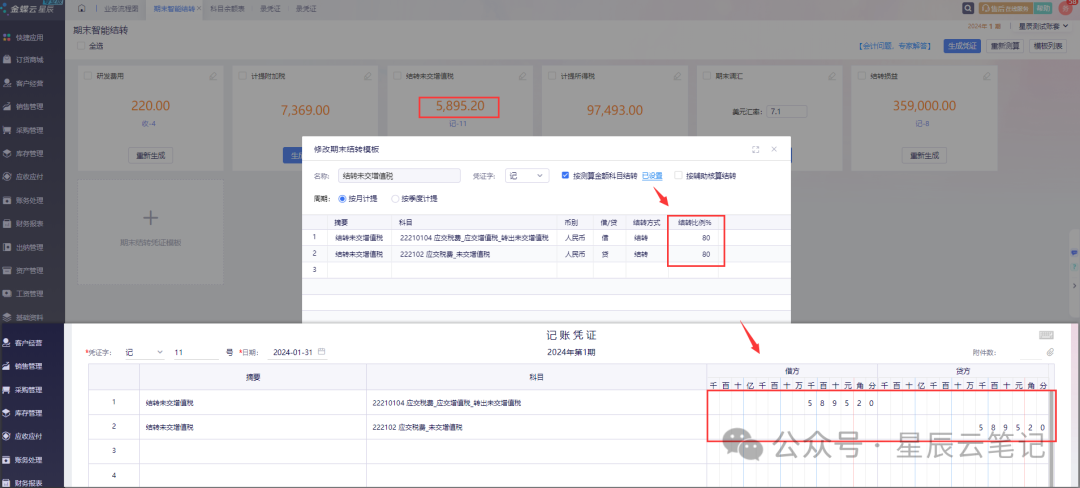
Task: Edit the 研发费用 card with pencil icon
Action: [213, 76]
